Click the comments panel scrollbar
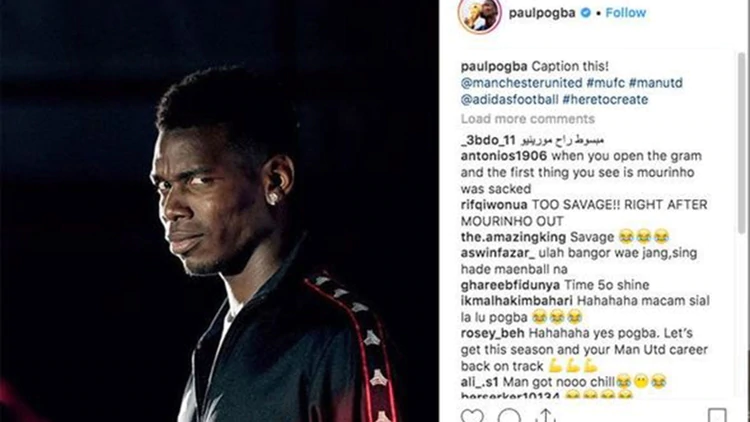The height and width of the screenshot is (422, 750). pos(741,144)
